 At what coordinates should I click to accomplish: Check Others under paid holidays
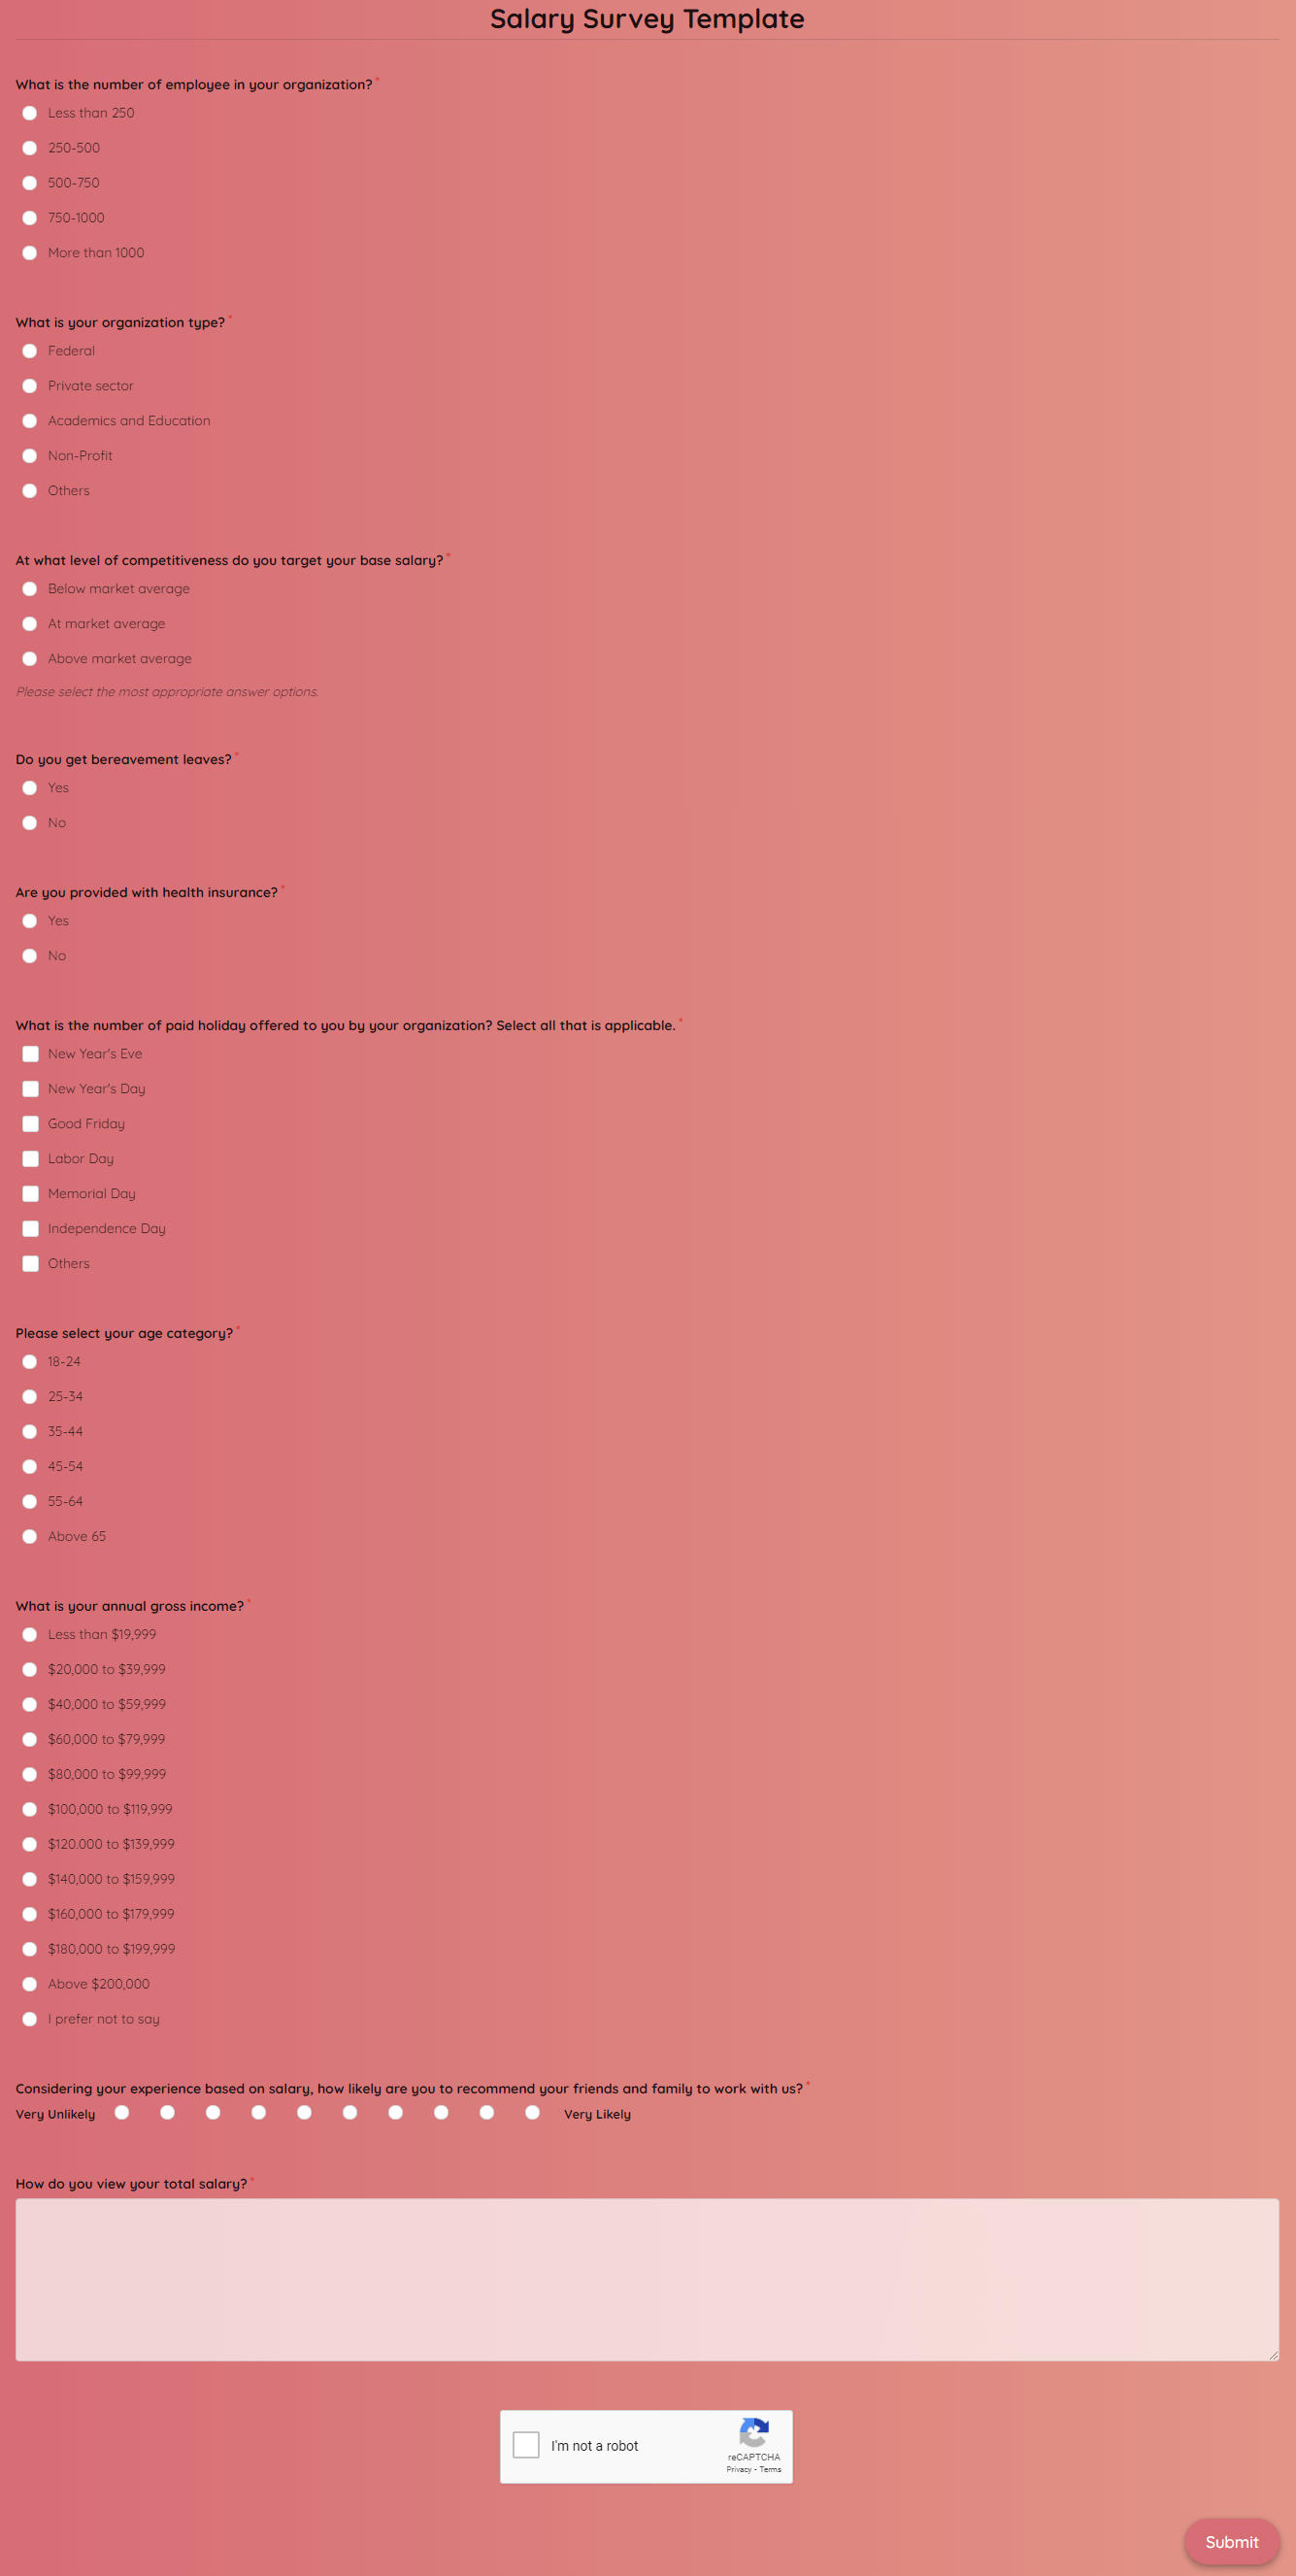pyautogui.click(x=31, y=1264)
